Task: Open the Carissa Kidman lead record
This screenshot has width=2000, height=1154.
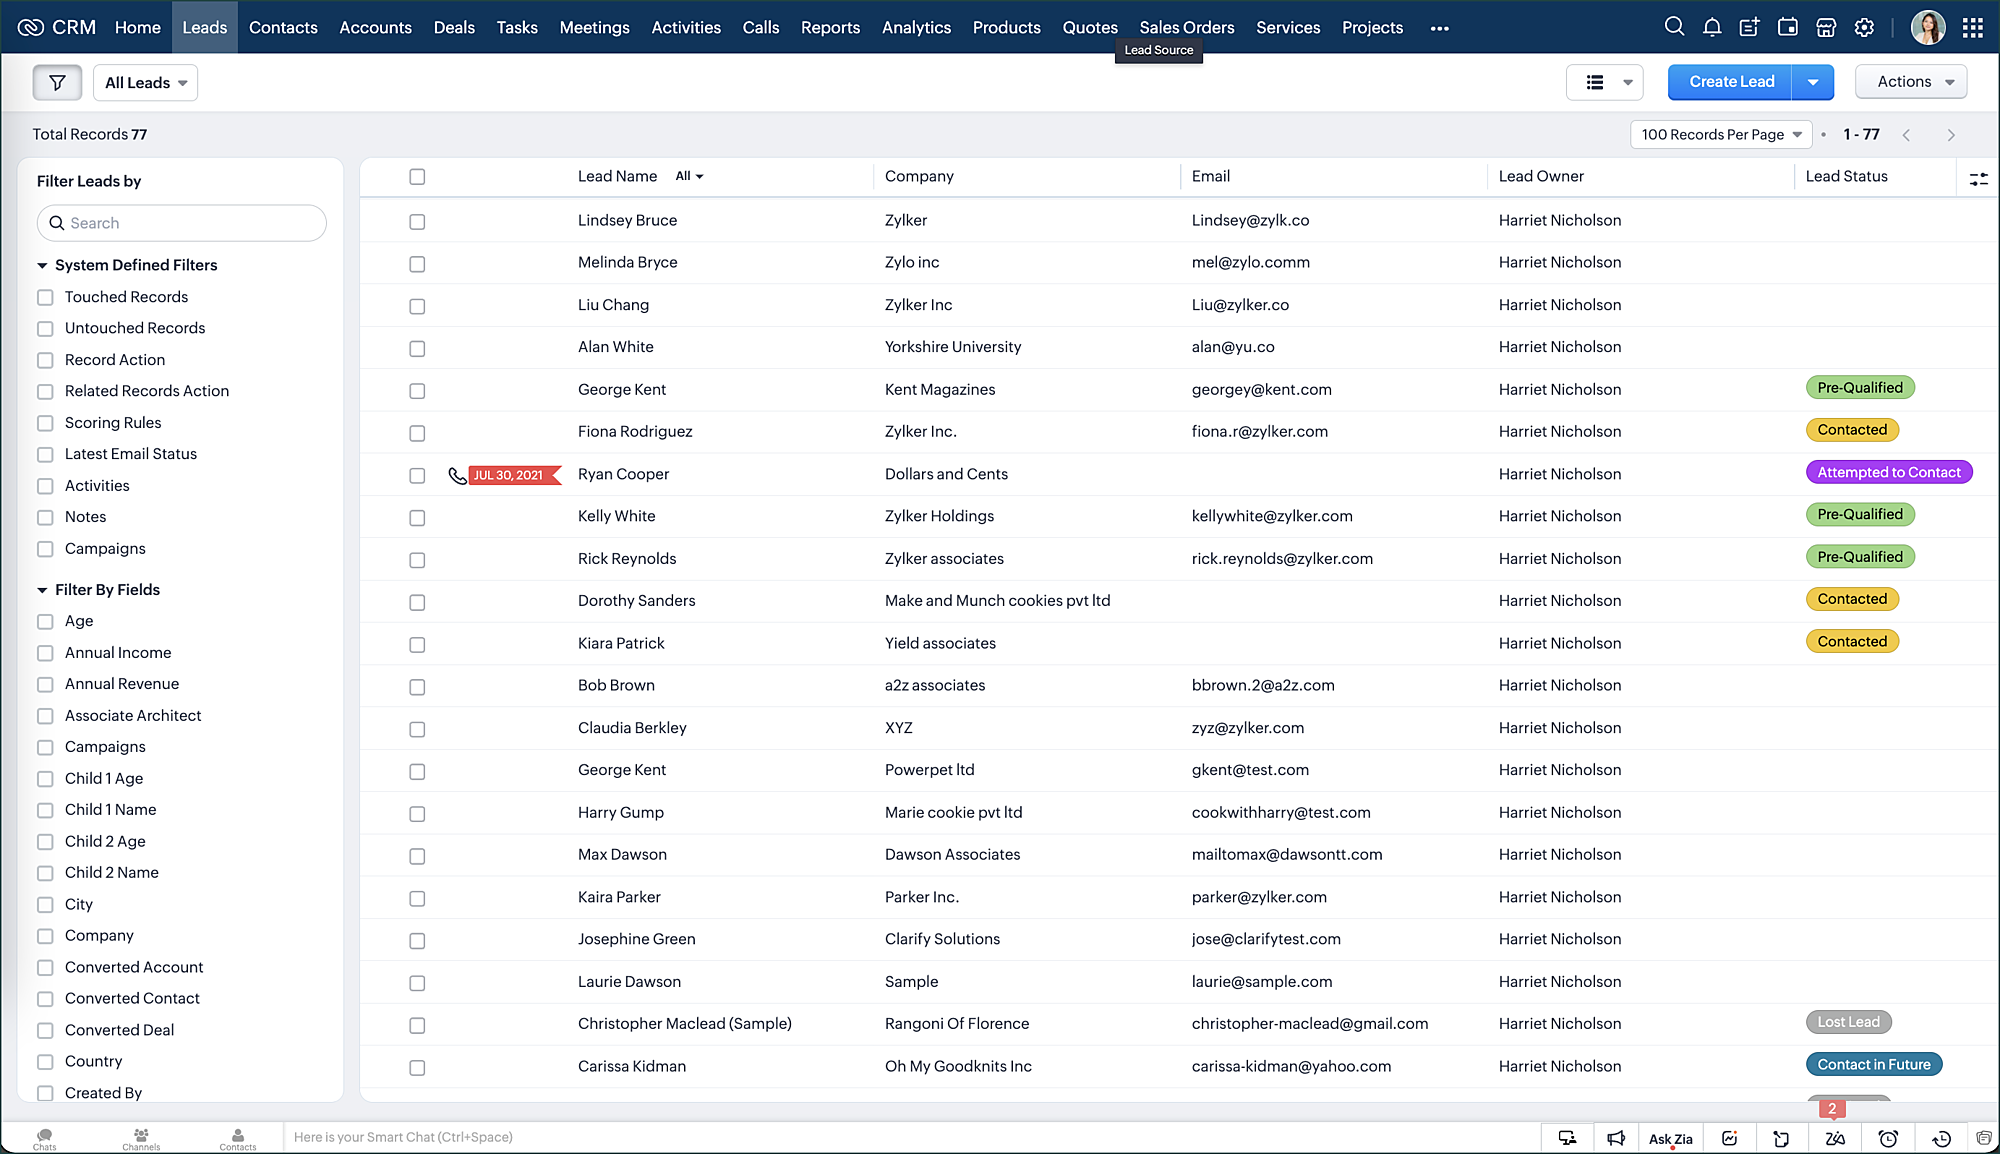Action: click(631, 1066)
